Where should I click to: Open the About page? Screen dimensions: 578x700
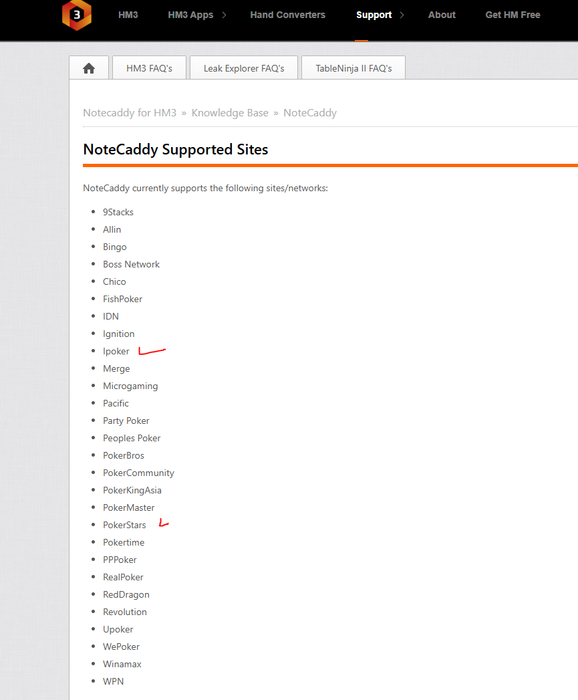[x=442, y=15]
